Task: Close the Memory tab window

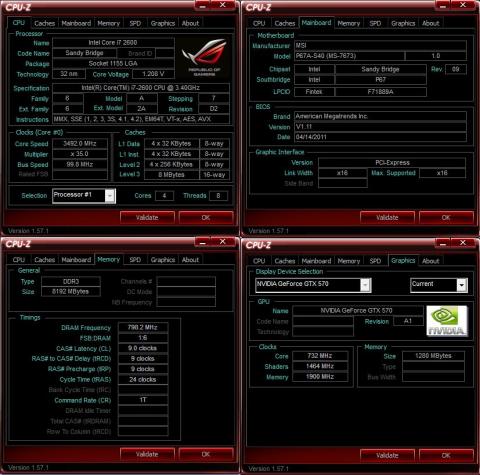Action: click(223, 242)
